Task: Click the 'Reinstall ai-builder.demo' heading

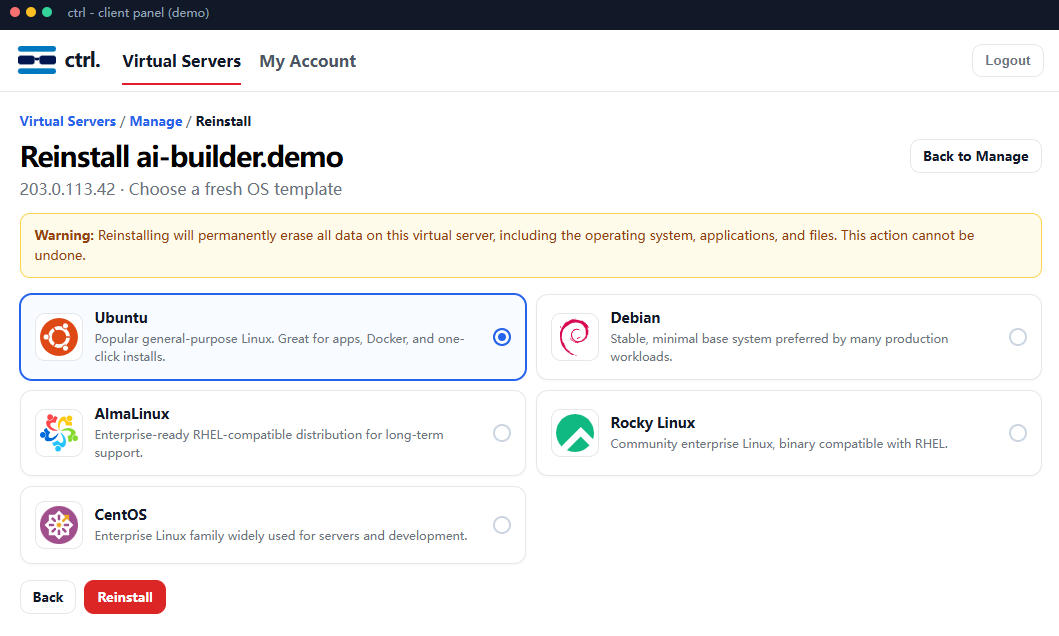Action: tap(182, 157)
